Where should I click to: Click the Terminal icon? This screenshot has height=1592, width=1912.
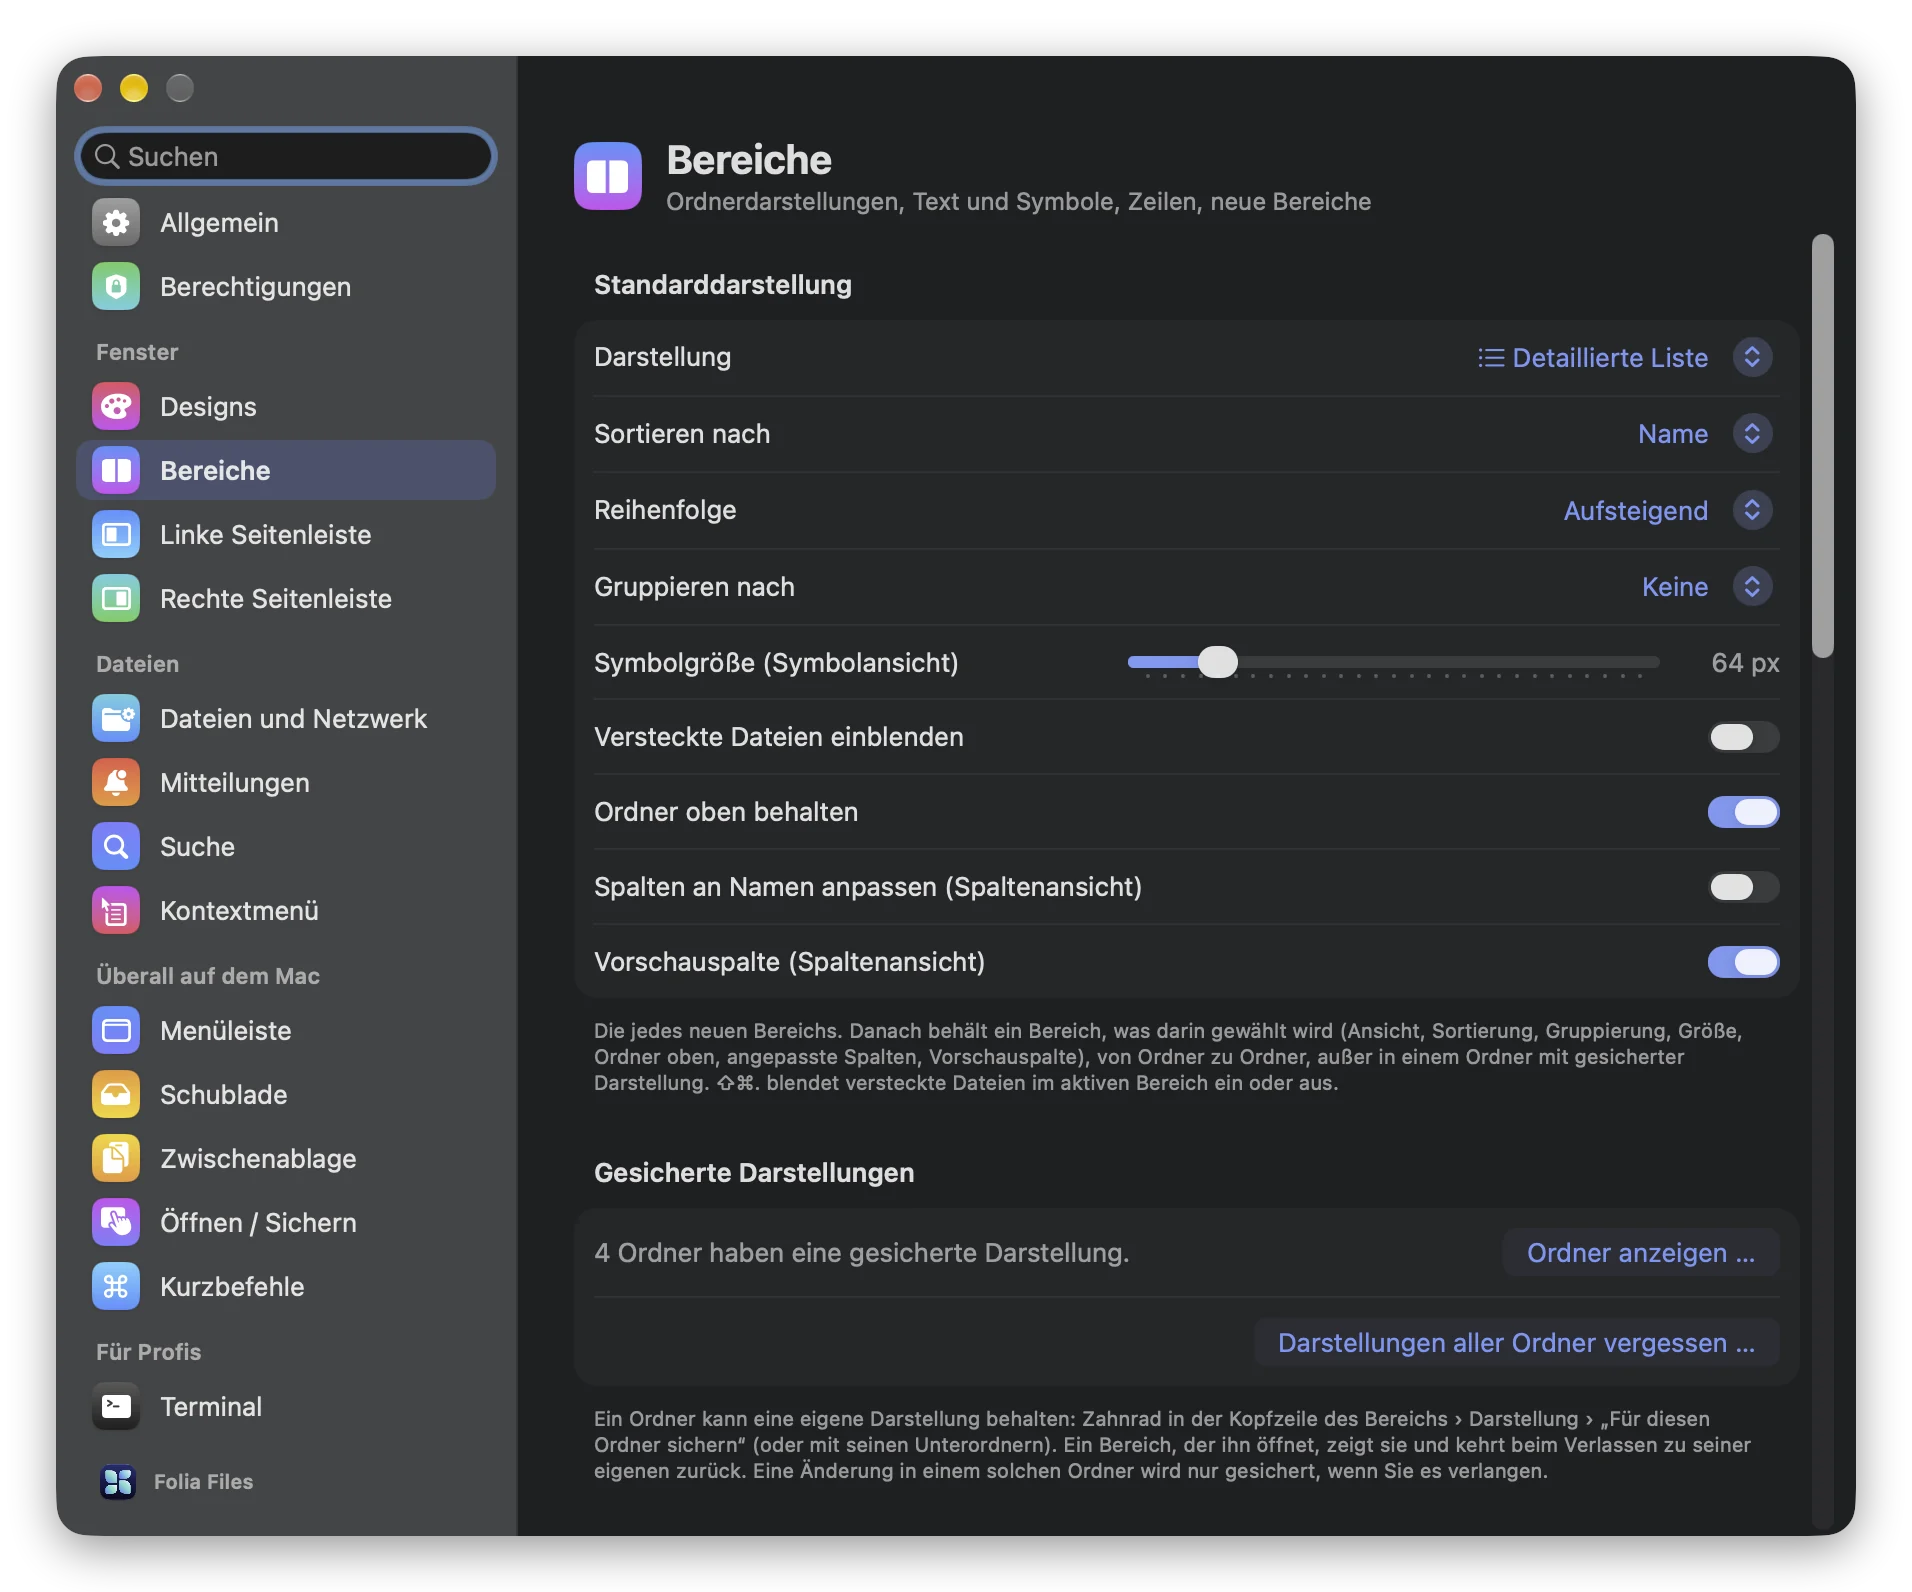pos(116,1407)
